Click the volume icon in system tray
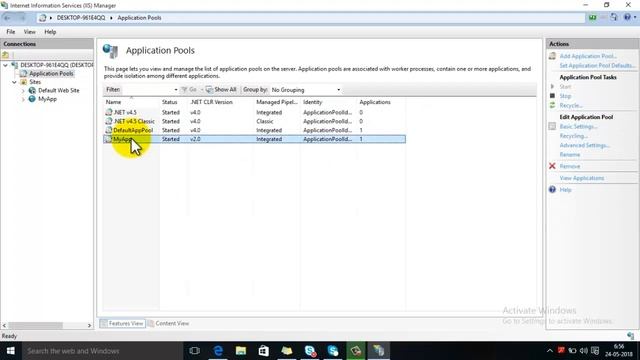Image resolution: width=640 pixels, height=360 pixels. coord(584,351)
